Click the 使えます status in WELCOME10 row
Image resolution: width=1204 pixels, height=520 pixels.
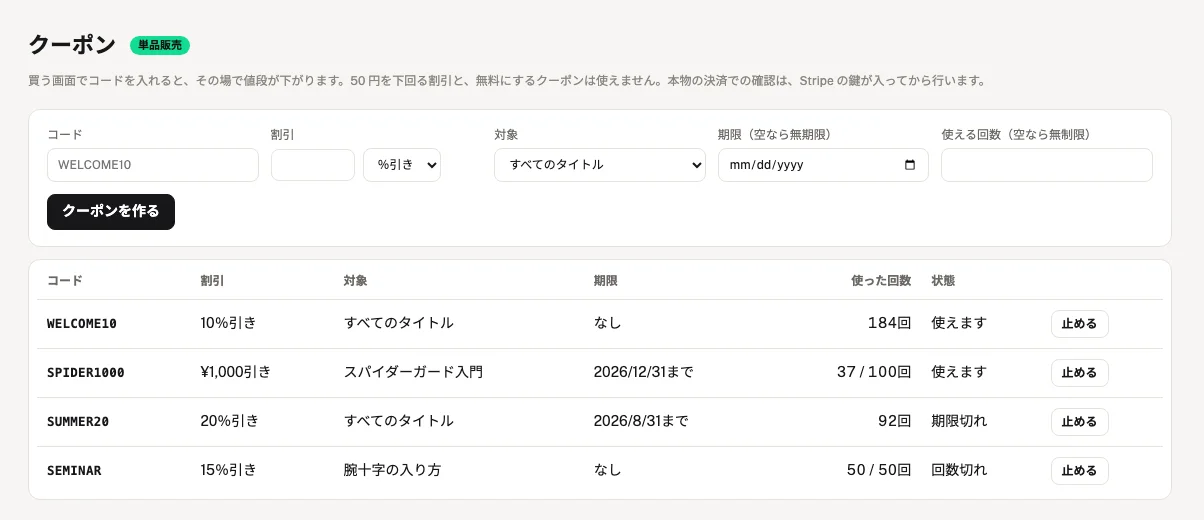959,323
